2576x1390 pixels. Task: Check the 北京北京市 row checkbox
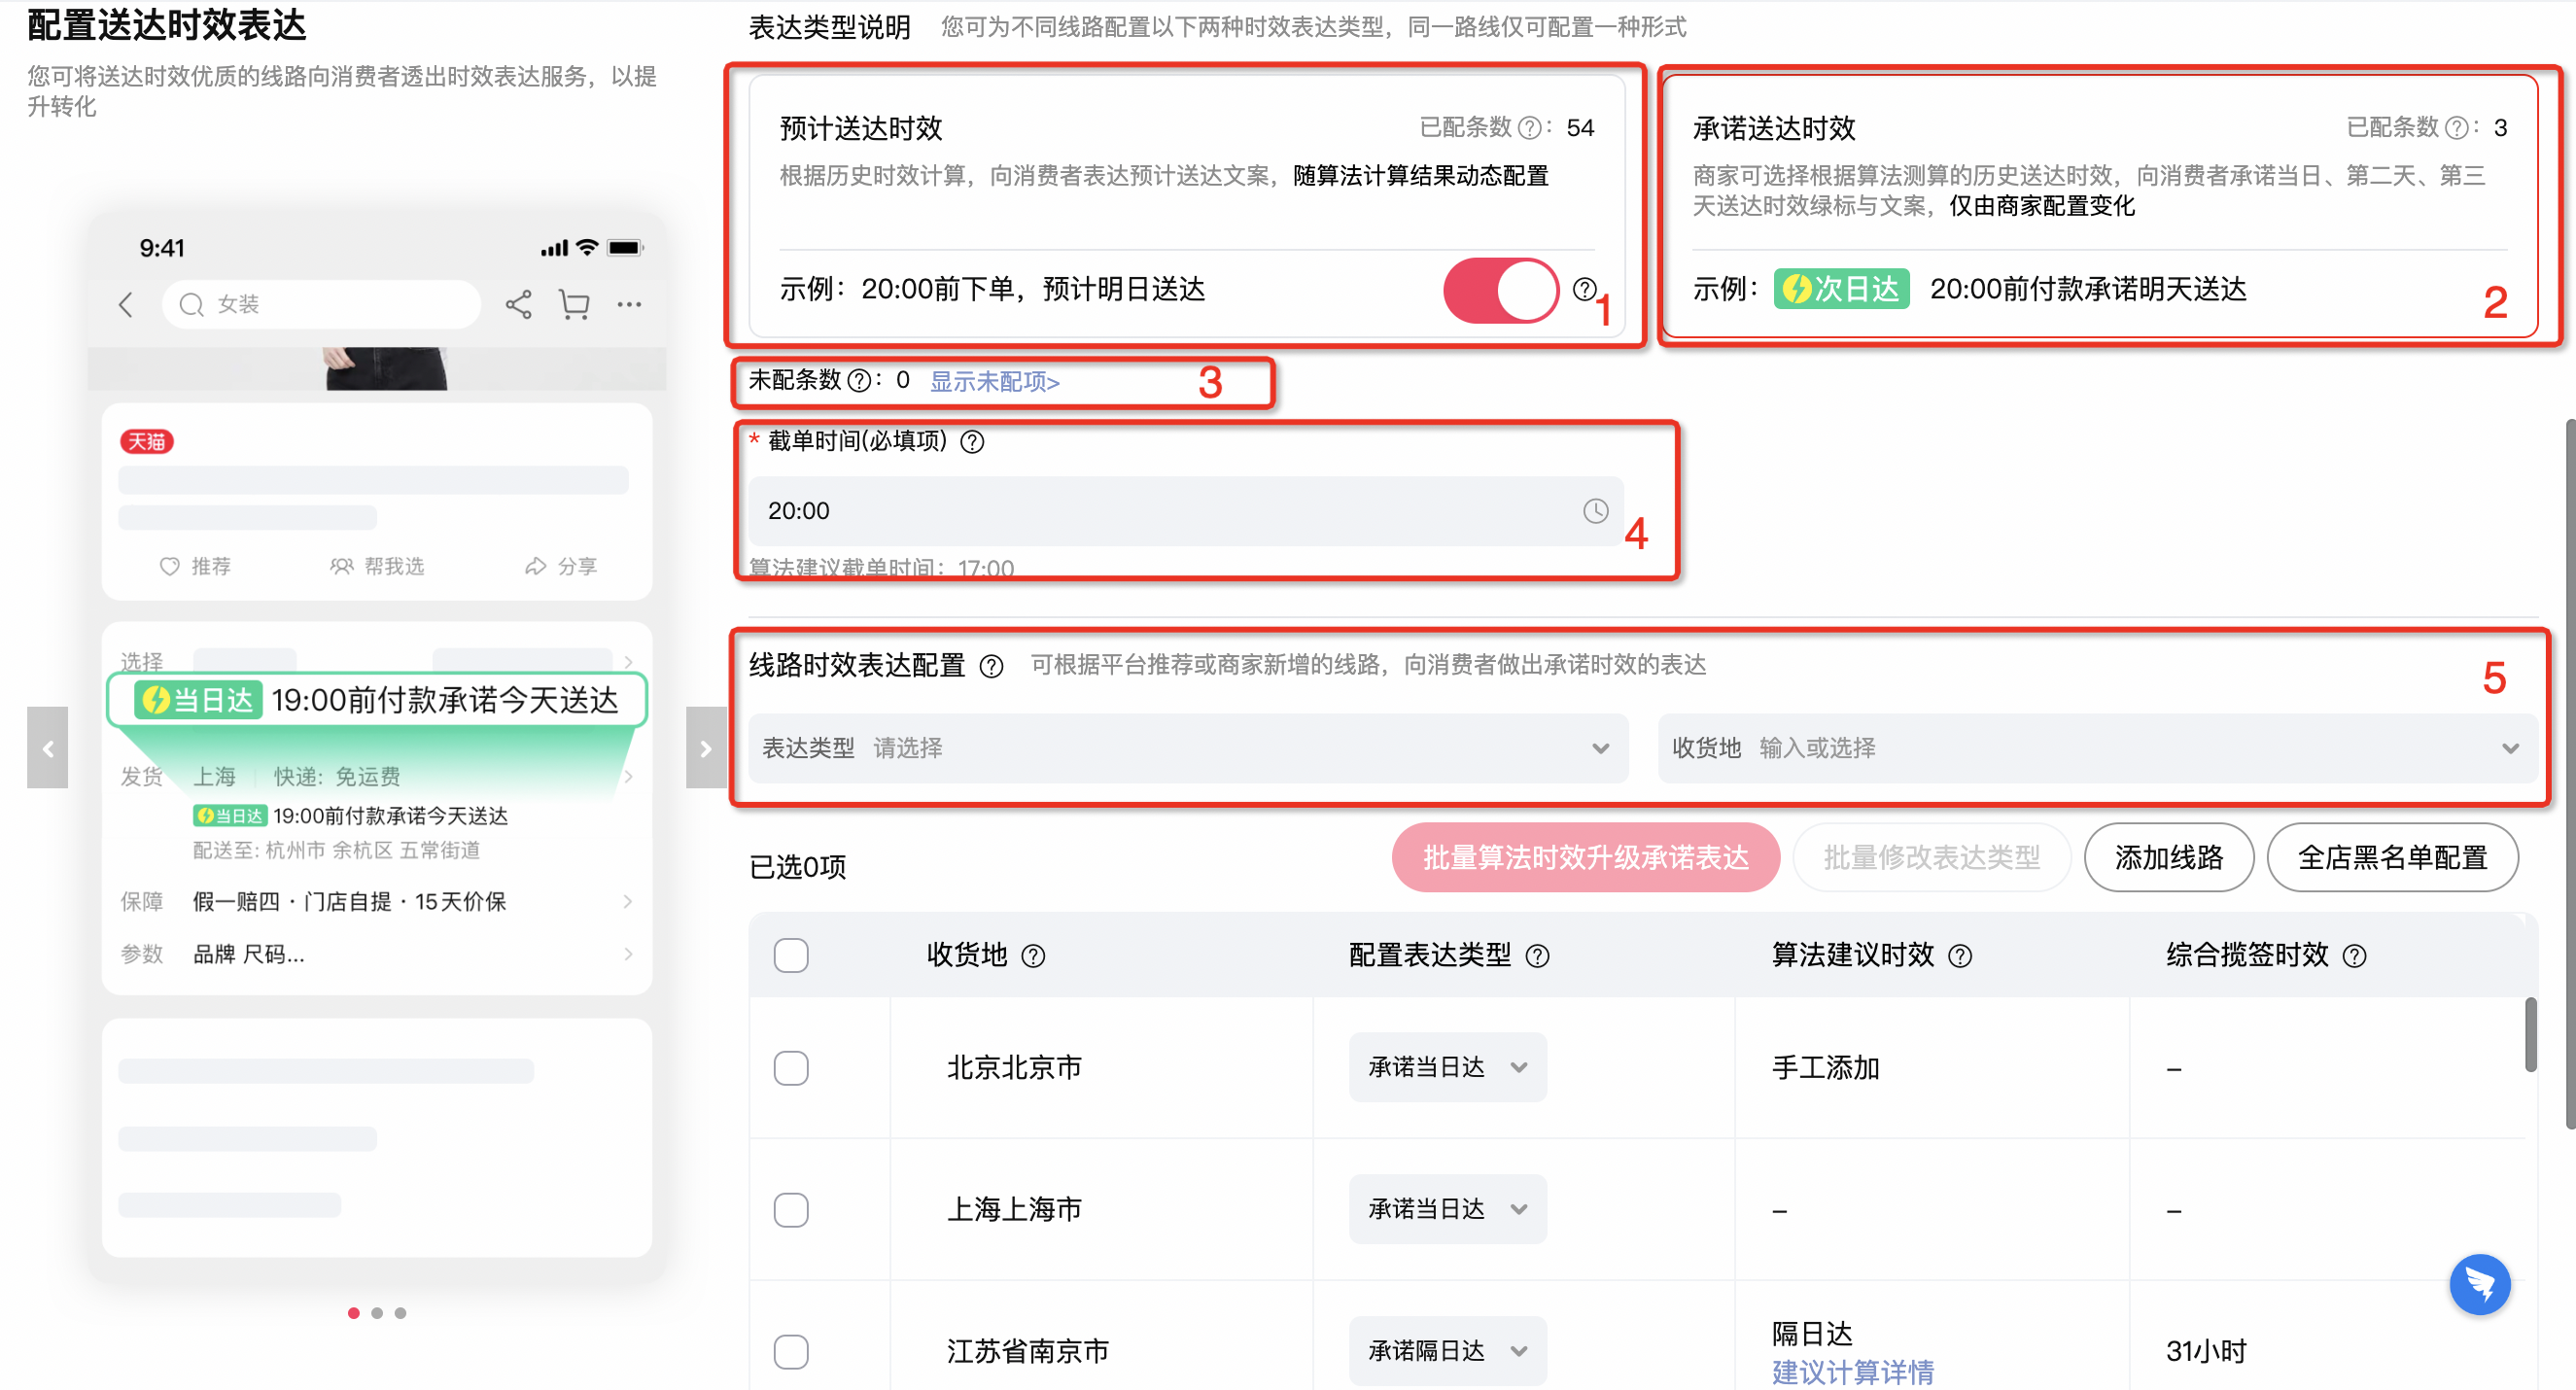(x=791, y=1068)
